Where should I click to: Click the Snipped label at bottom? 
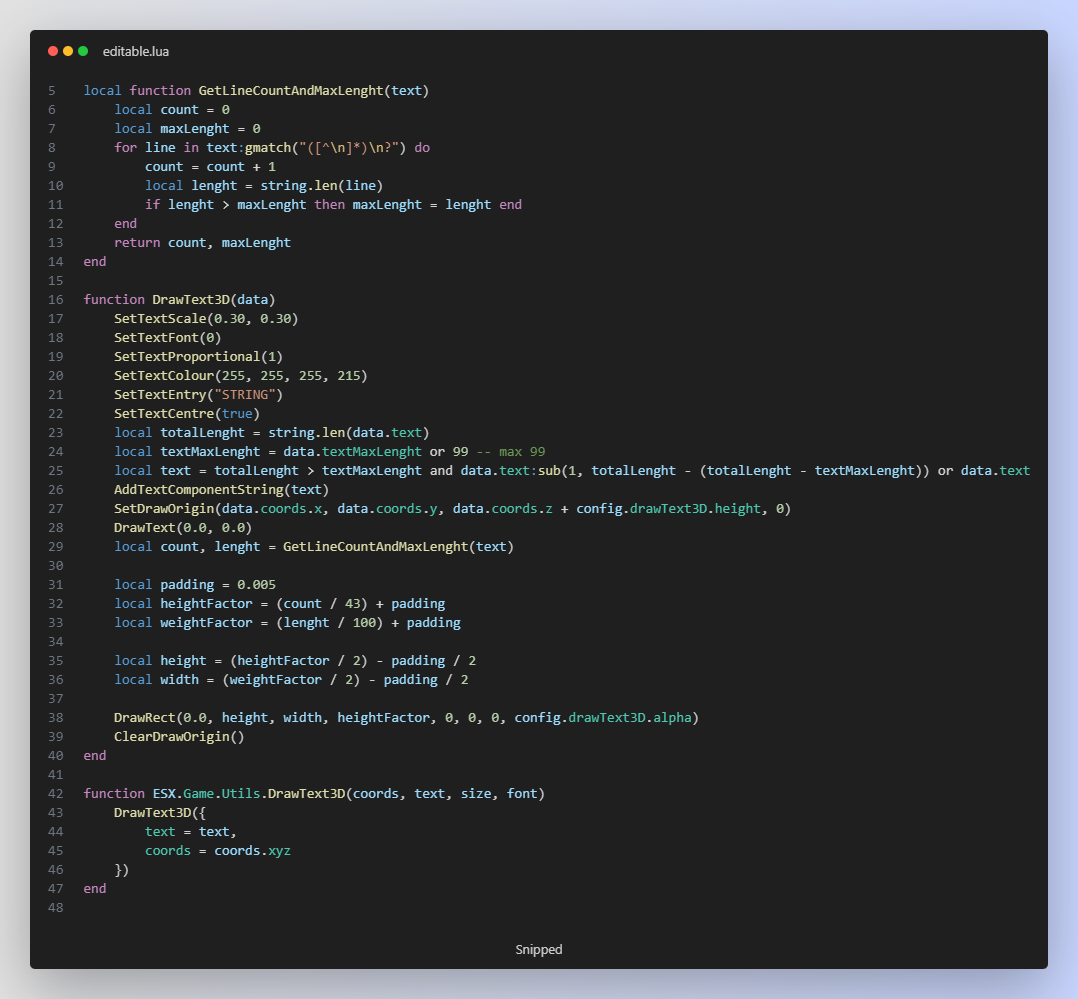tap(539, 950)
